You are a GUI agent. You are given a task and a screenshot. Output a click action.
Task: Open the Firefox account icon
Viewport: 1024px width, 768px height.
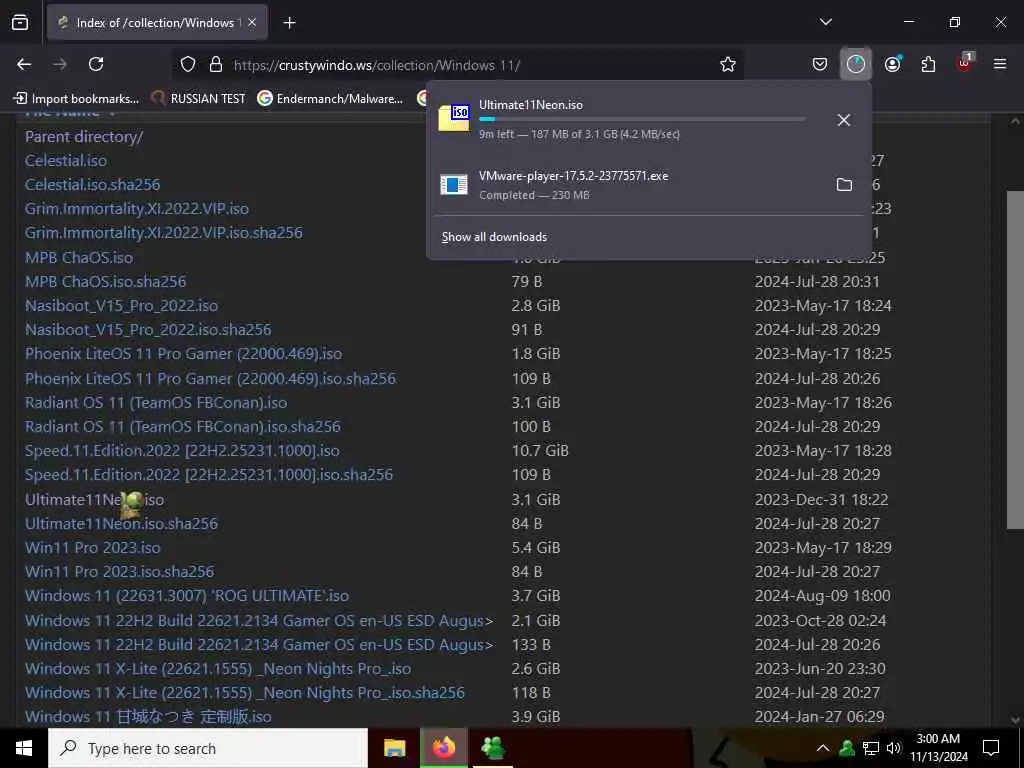click(x=893, y=64)
